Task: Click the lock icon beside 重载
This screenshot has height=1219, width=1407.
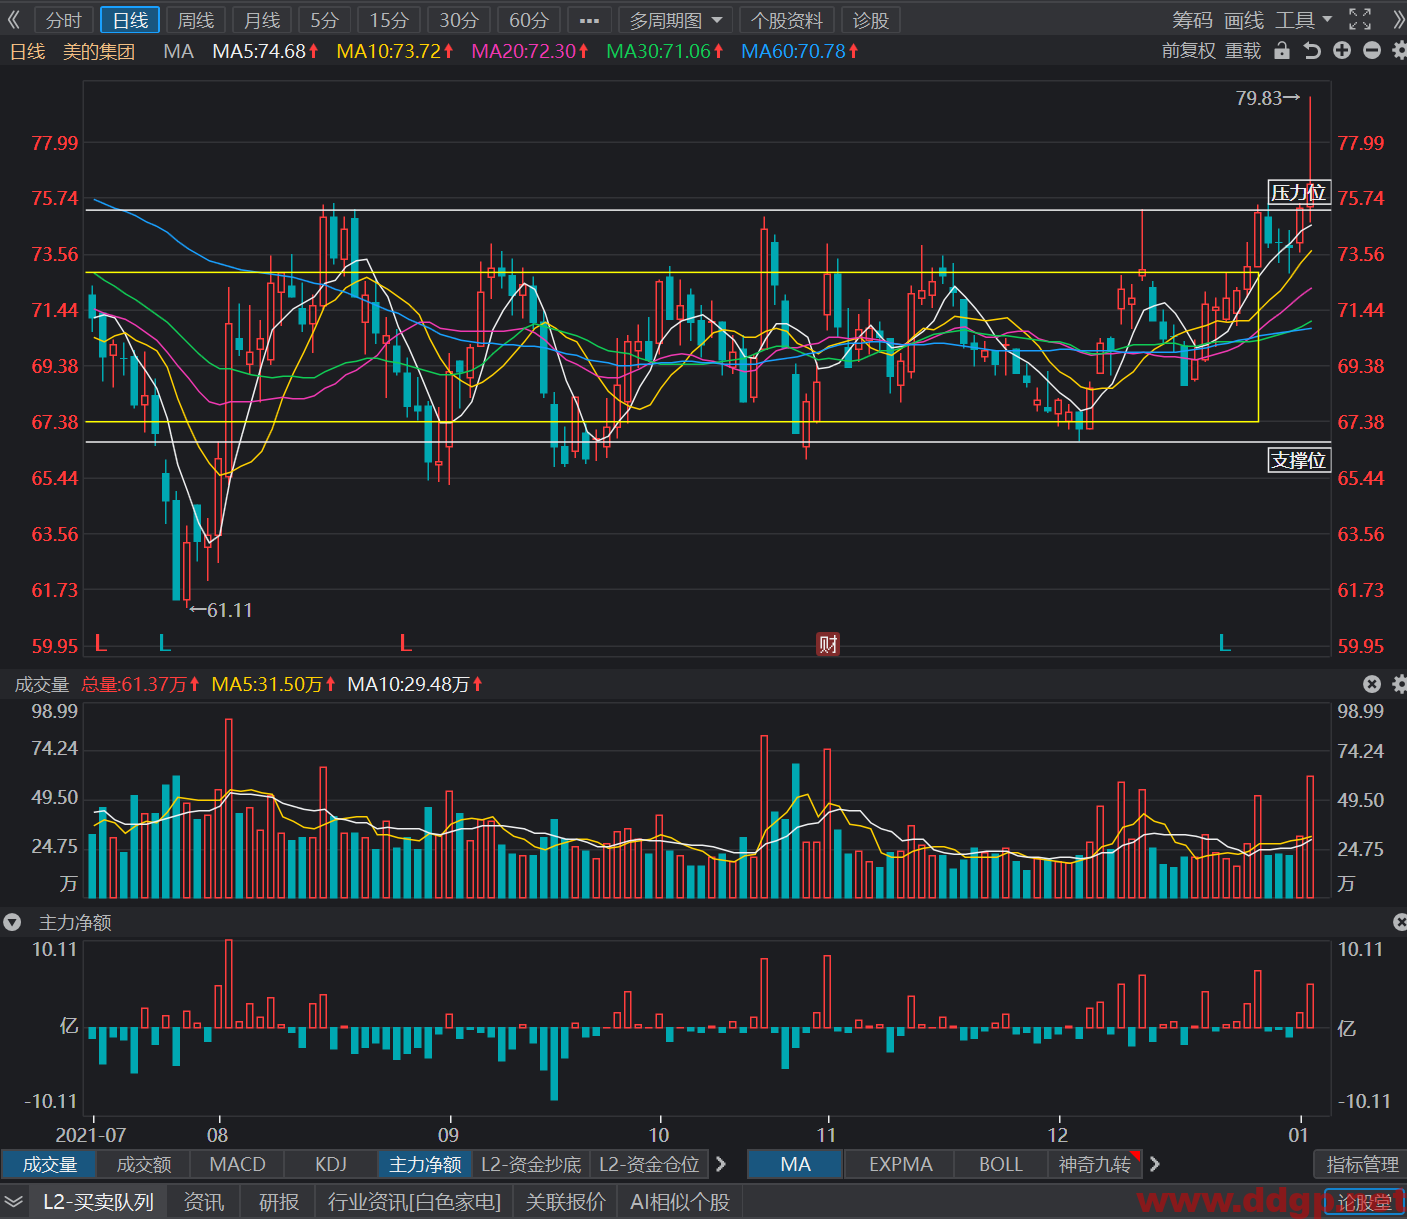Action: [1282, 51]
